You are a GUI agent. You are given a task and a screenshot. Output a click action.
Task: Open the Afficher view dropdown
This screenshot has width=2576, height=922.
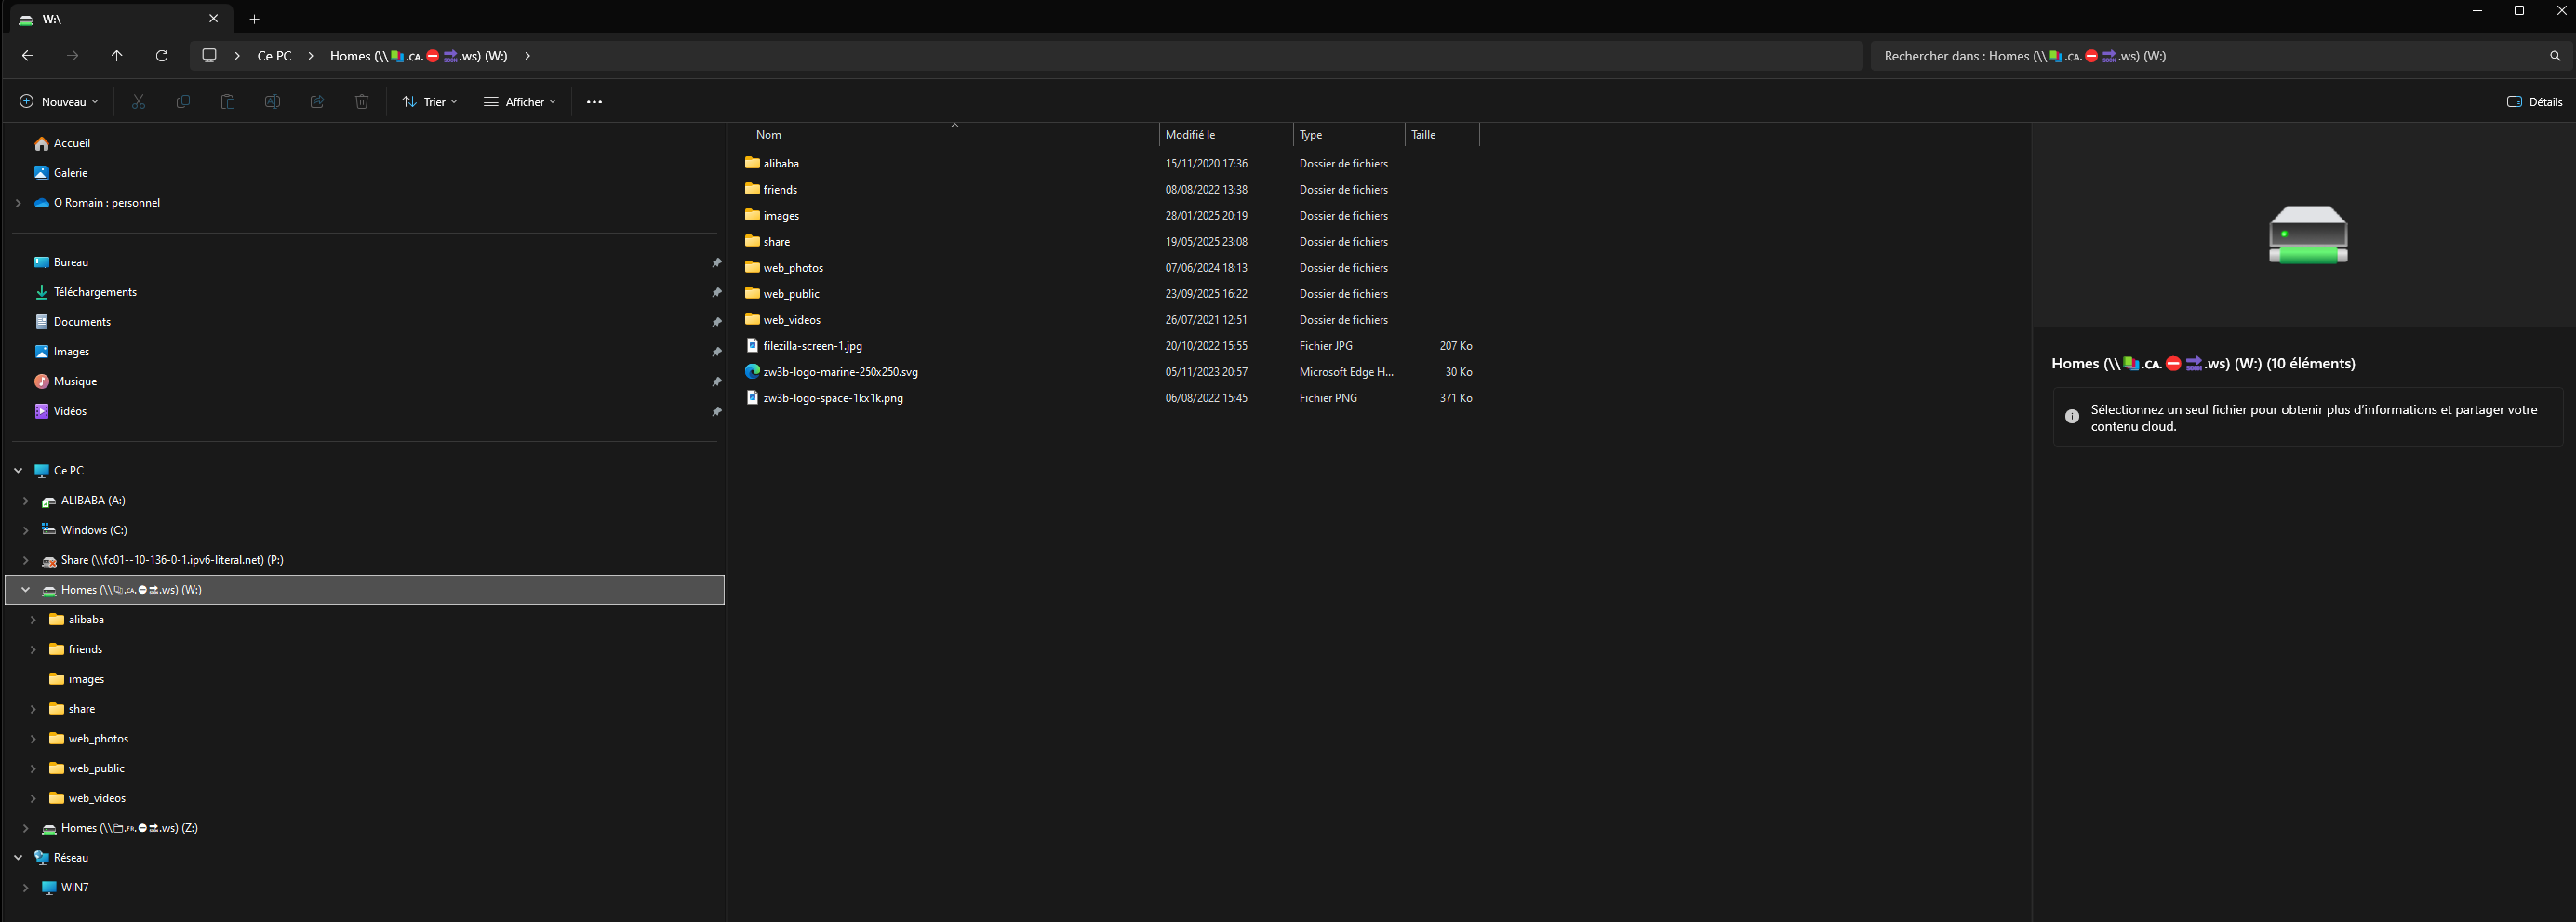coord(519,102)
